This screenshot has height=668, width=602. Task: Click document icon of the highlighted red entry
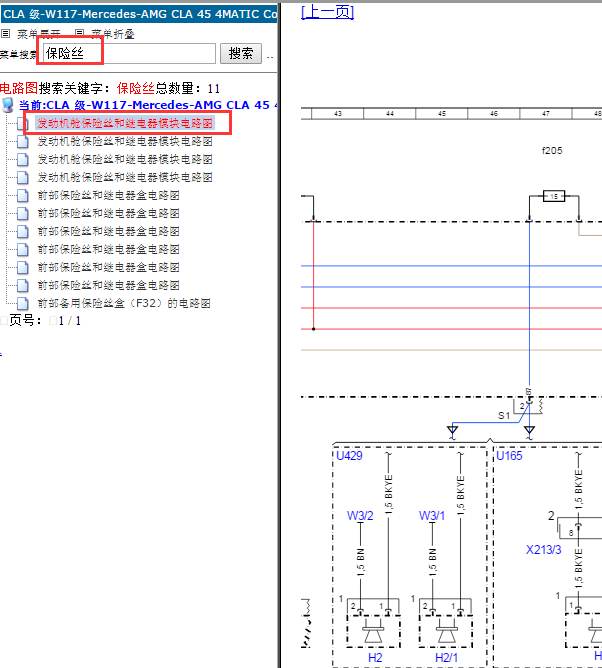pyautogui.click(x=23, y=124)
